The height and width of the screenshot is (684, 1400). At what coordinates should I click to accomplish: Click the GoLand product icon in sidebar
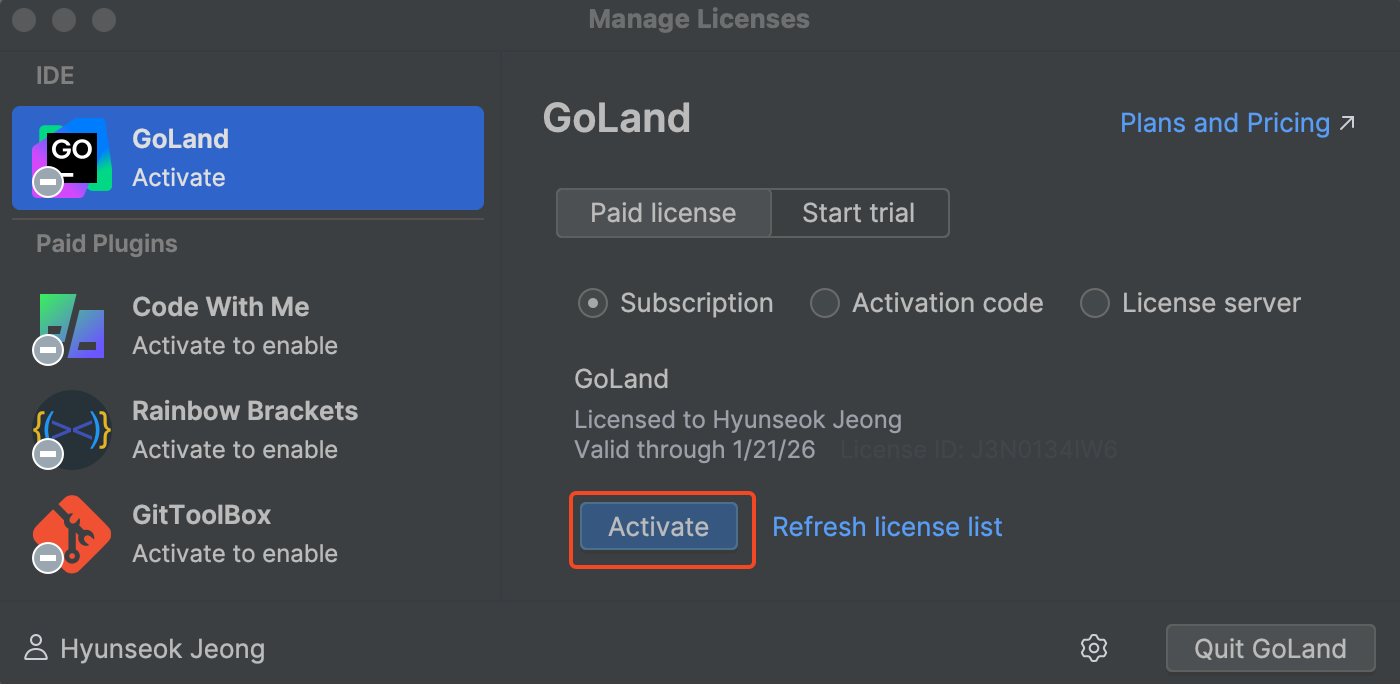coord(71,158)
